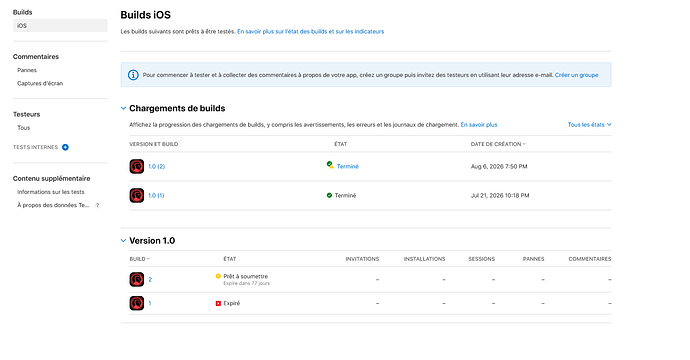The width and height of the screenshot is (690, 360).
Task: Open Captures d'écran in the sidebar
Action: click(x=40, y=83)
